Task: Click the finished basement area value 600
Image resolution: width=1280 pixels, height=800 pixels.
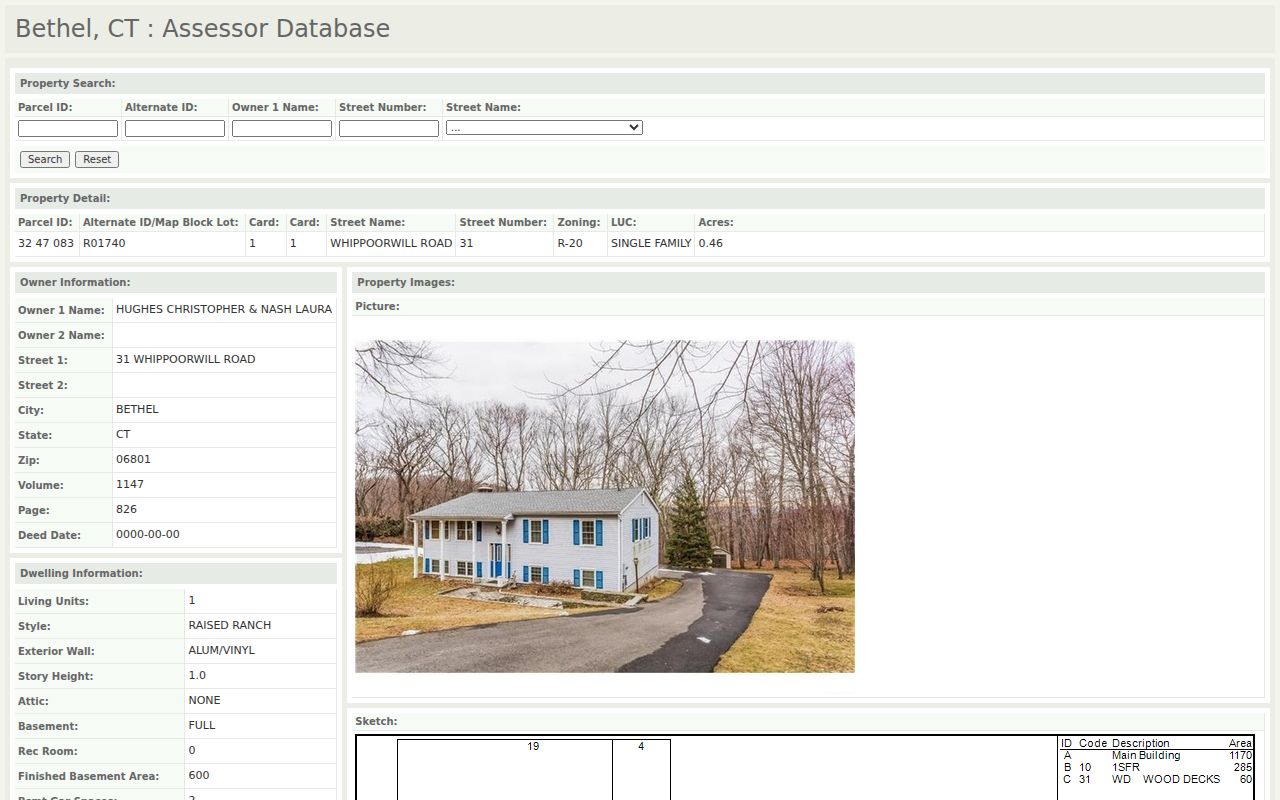Action: (199, 776)
